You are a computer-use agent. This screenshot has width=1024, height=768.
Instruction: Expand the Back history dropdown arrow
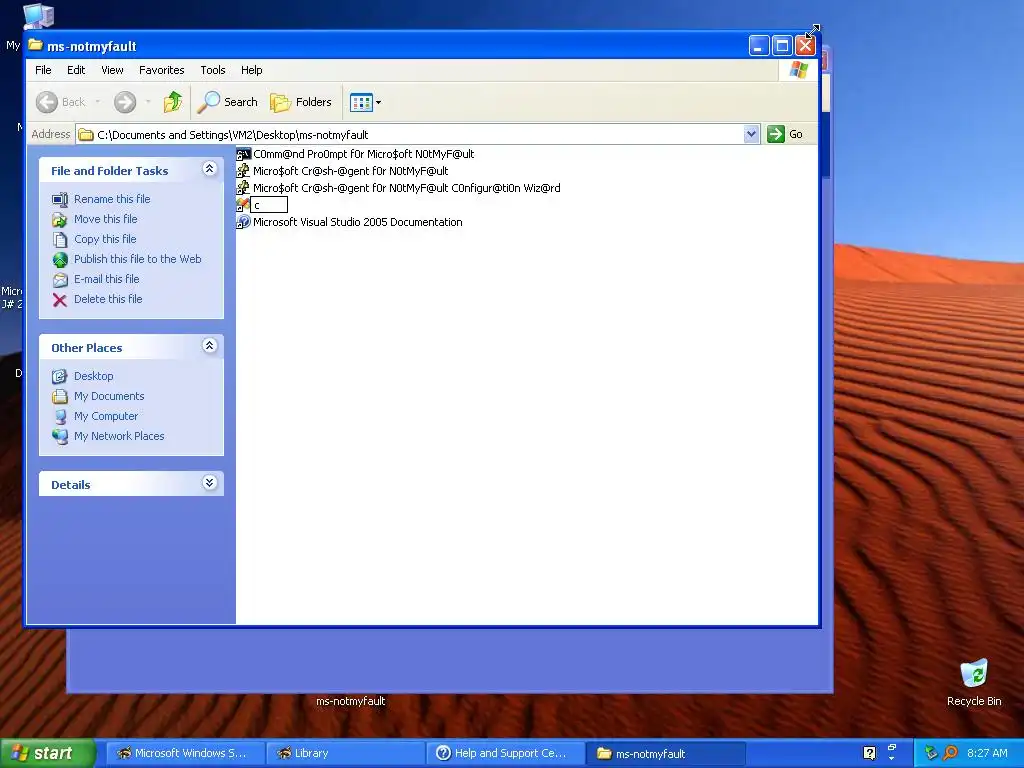tap(98, 102)
